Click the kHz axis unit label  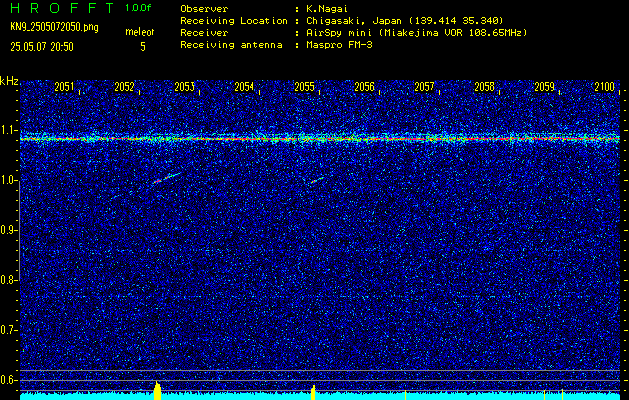9,81
